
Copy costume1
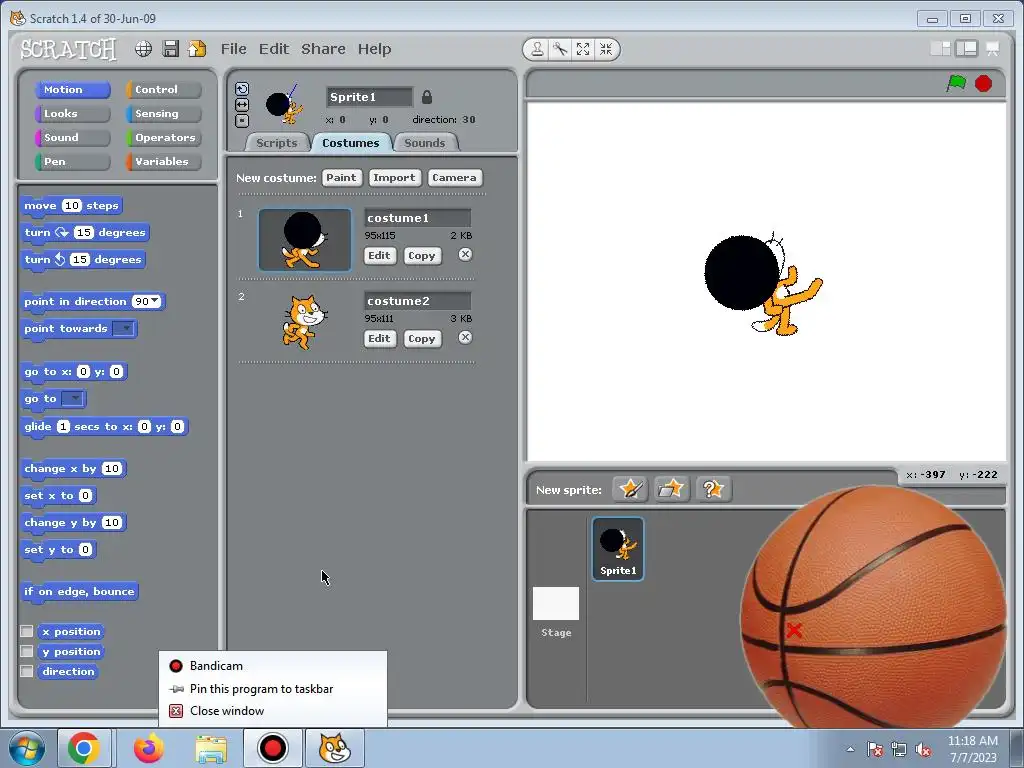point(422,255)
